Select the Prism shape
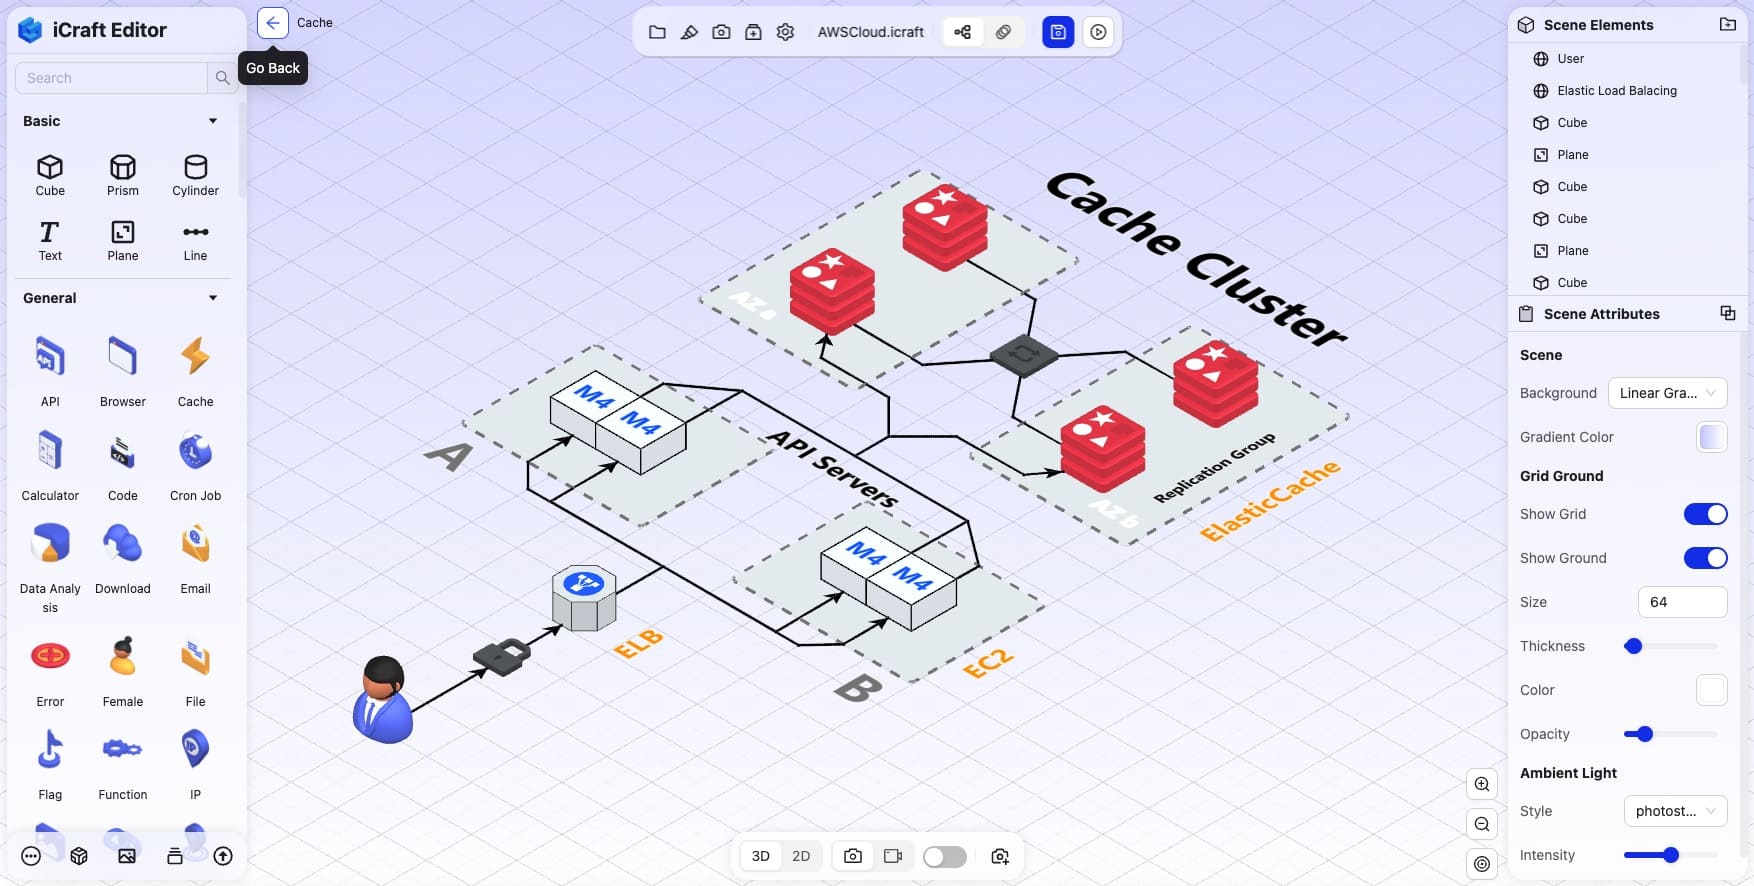 coord(123,175)
